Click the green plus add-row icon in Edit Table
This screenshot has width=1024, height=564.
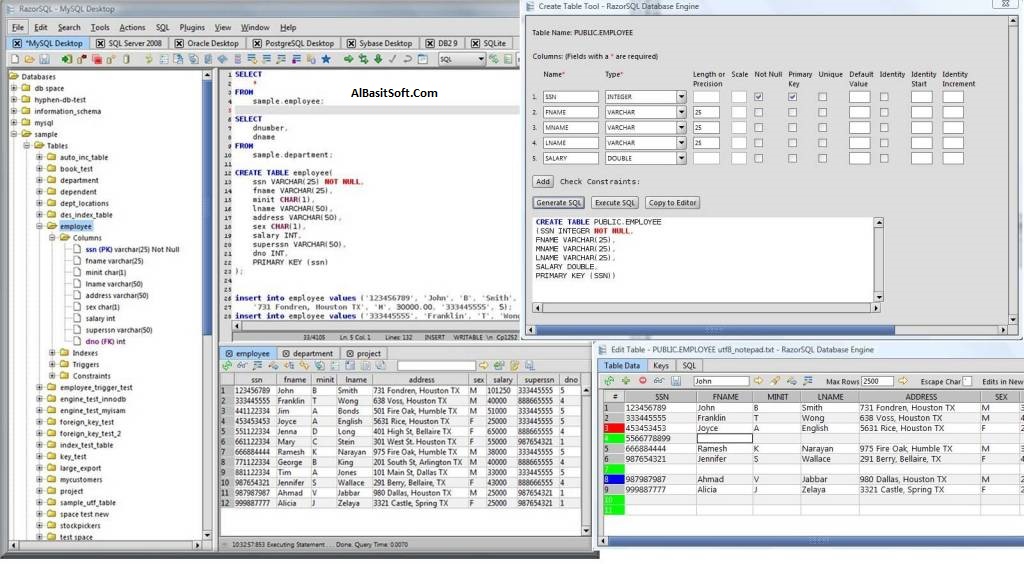click(626, 381)
